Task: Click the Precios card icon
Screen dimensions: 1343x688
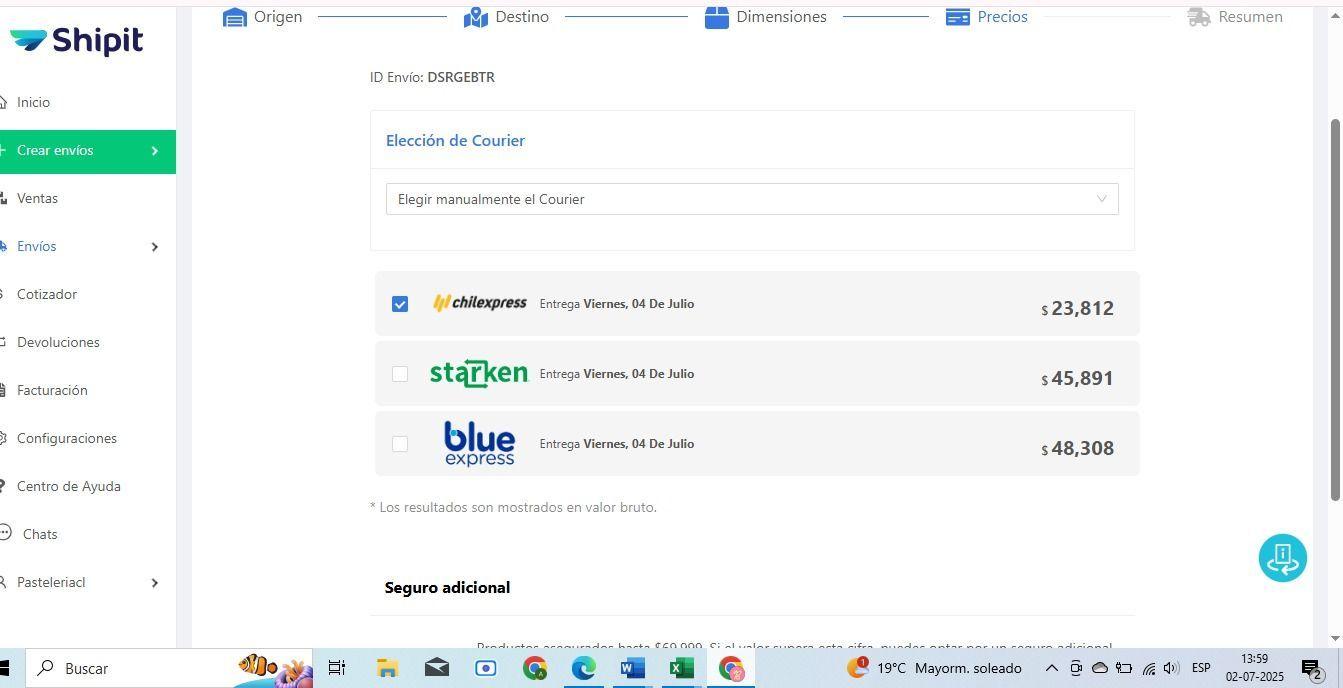Action: pyautogui.click(x=957, y=17)
